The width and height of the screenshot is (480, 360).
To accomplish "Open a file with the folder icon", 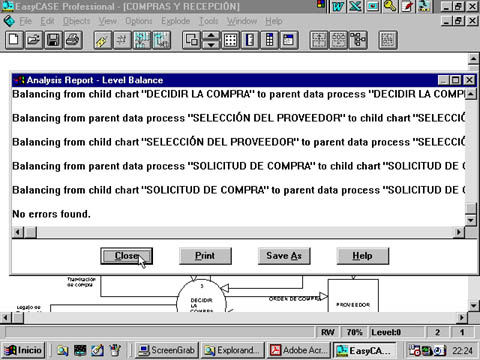I will 34,40.
